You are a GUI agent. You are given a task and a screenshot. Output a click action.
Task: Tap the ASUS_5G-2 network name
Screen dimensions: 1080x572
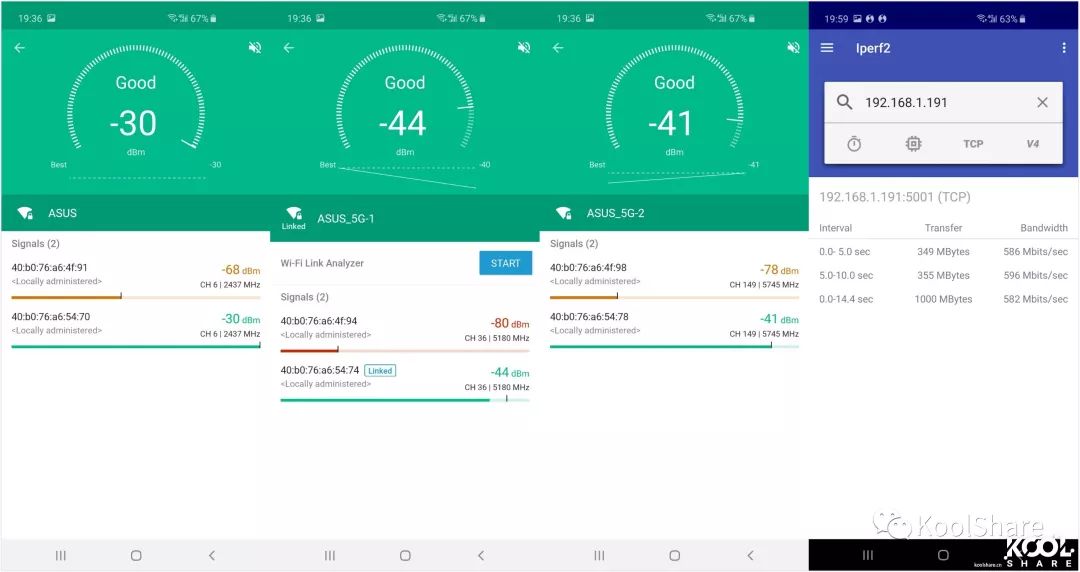click(x=616, y=214)
